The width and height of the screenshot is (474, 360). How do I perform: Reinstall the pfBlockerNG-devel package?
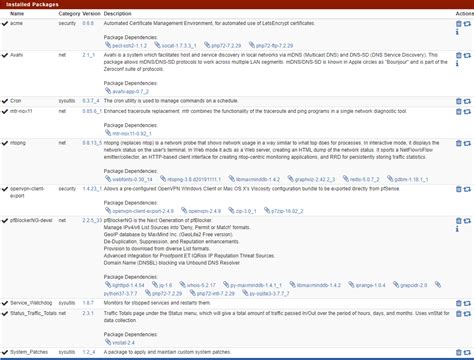(x=467, y=221)
